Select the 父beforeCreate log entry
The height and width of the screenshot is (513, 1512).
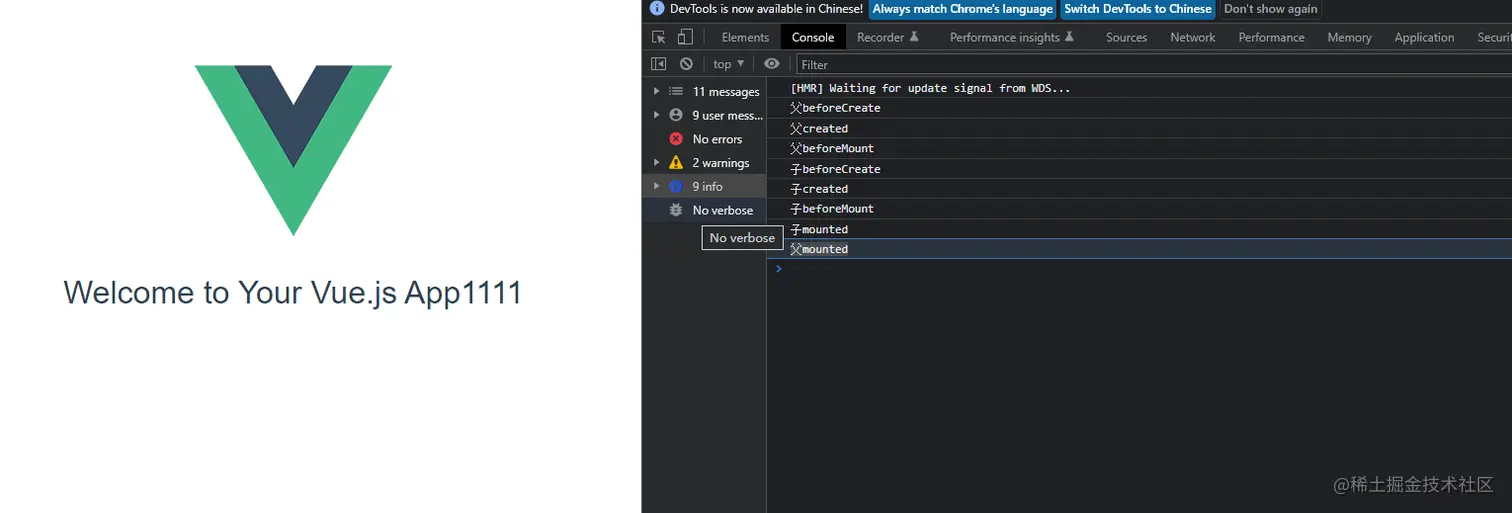click(x=1139, y=108)
